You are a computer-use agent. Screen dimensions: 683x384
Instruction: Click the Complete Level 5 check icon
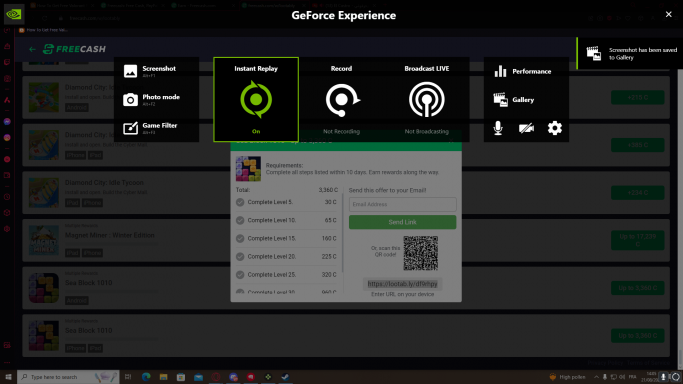pyautogui.click(x=240, y=202)
